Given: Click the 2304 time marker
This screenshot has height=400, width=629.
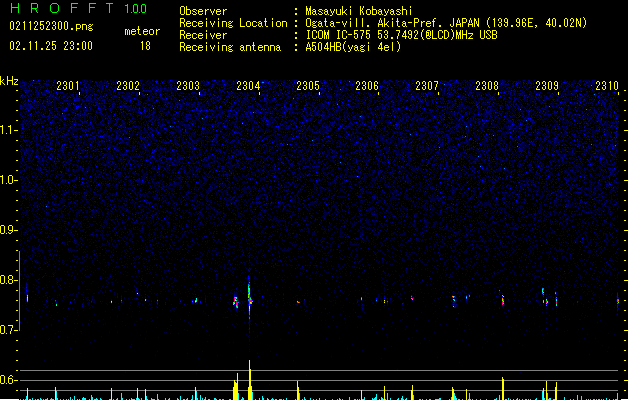Looking at the screenshot, I should click(x=248, y=85).
